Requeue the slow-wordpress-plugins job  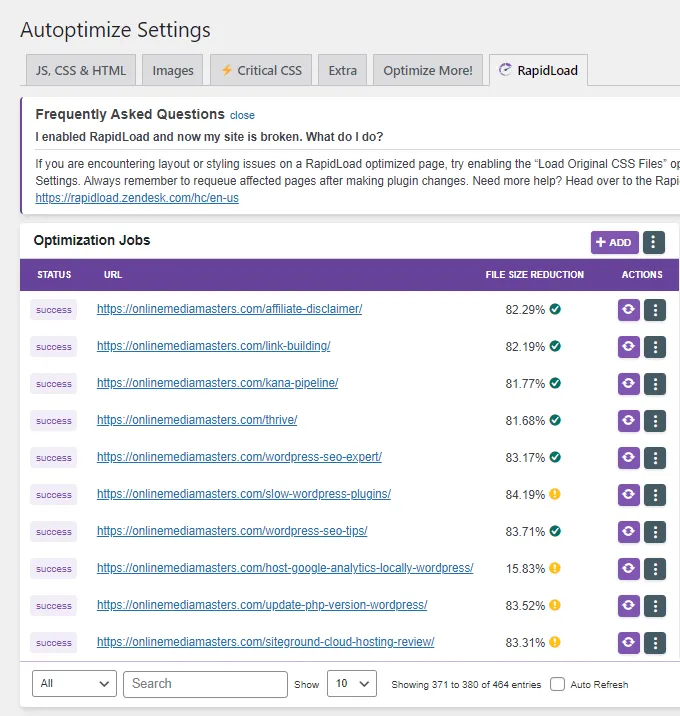click(x=628, y=495)
